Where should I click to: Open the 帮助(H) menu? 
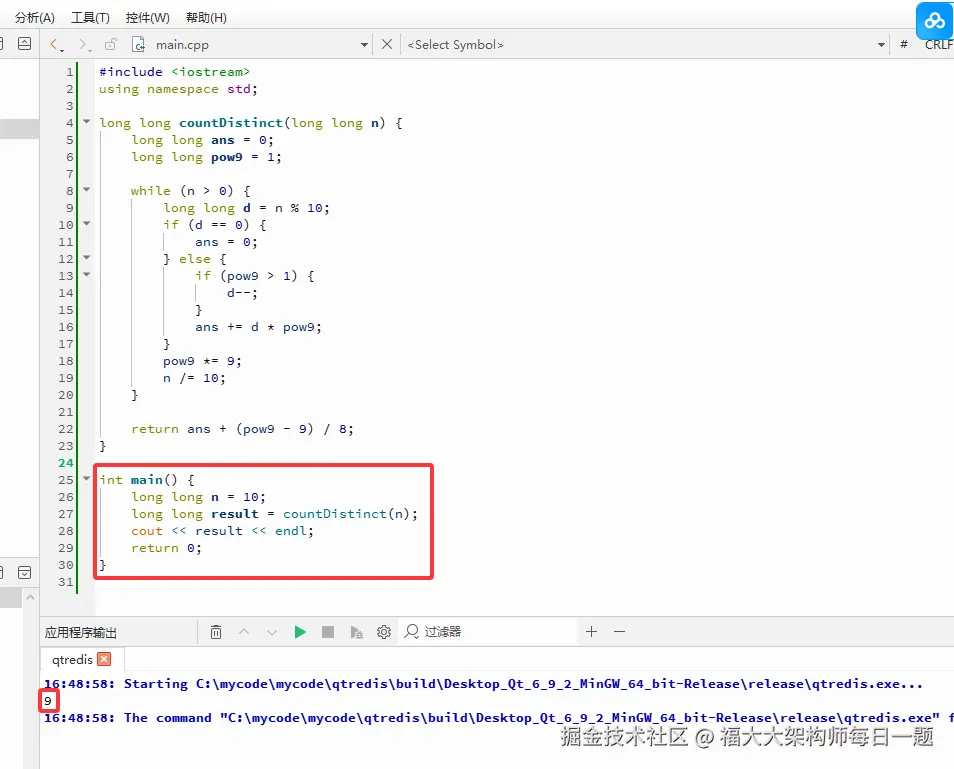point(206,18)
